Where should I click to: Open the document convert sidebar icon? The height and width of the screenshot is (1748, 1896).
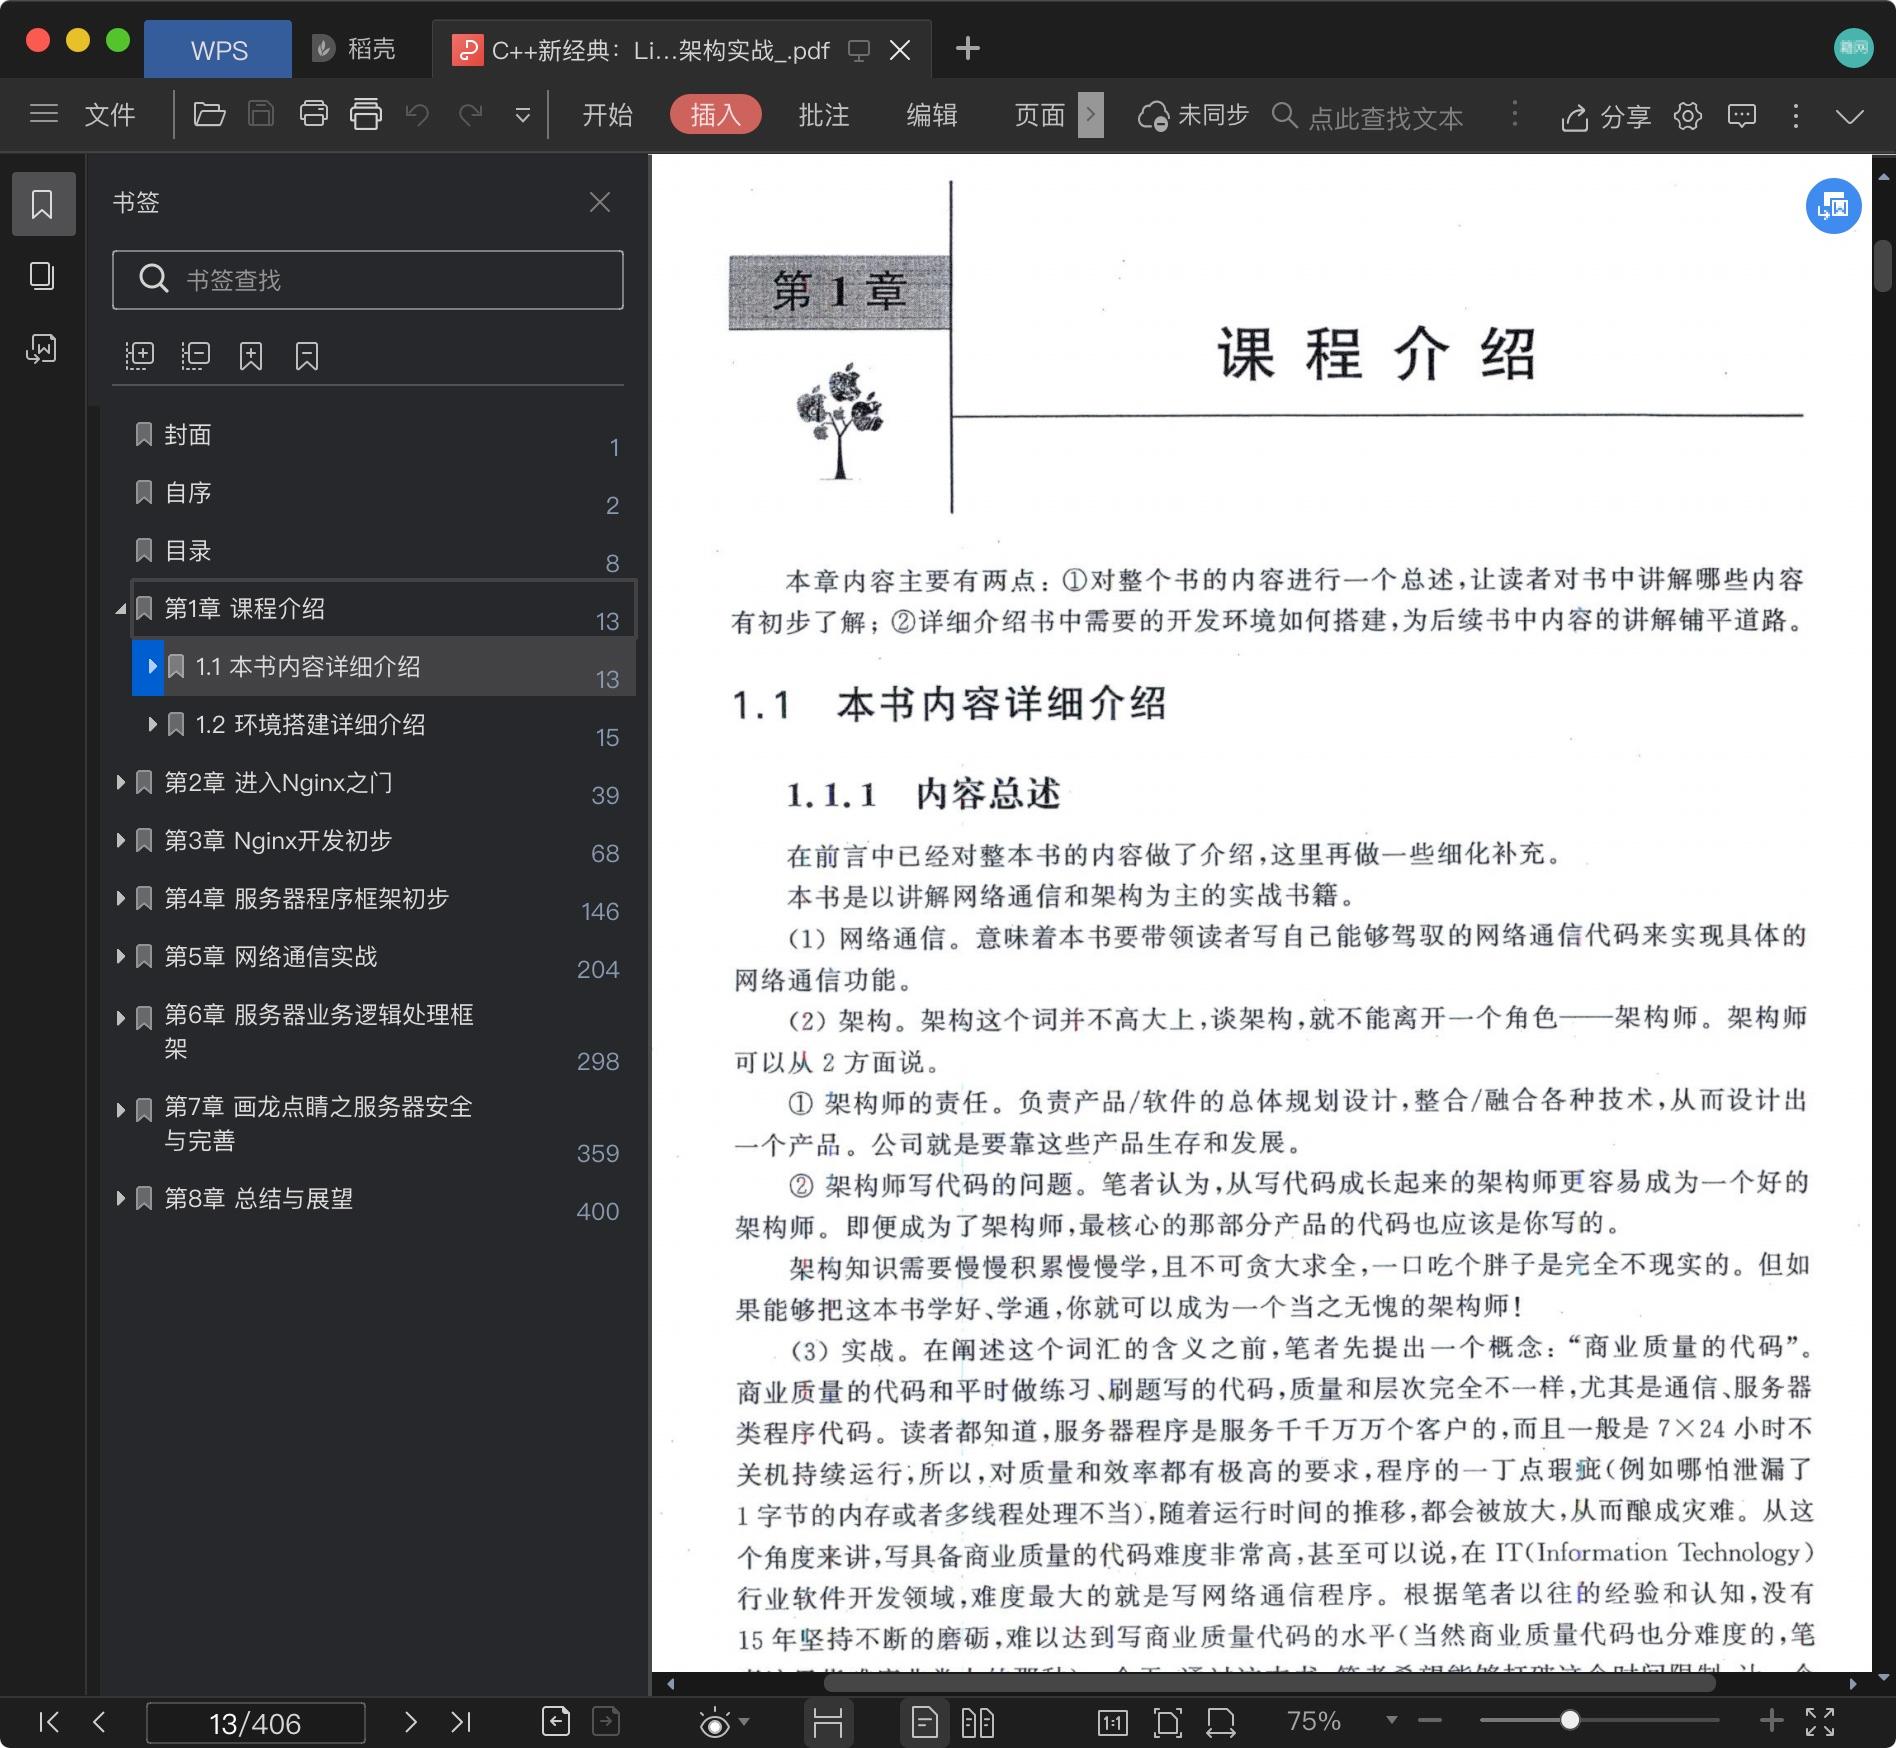(42, 348)
